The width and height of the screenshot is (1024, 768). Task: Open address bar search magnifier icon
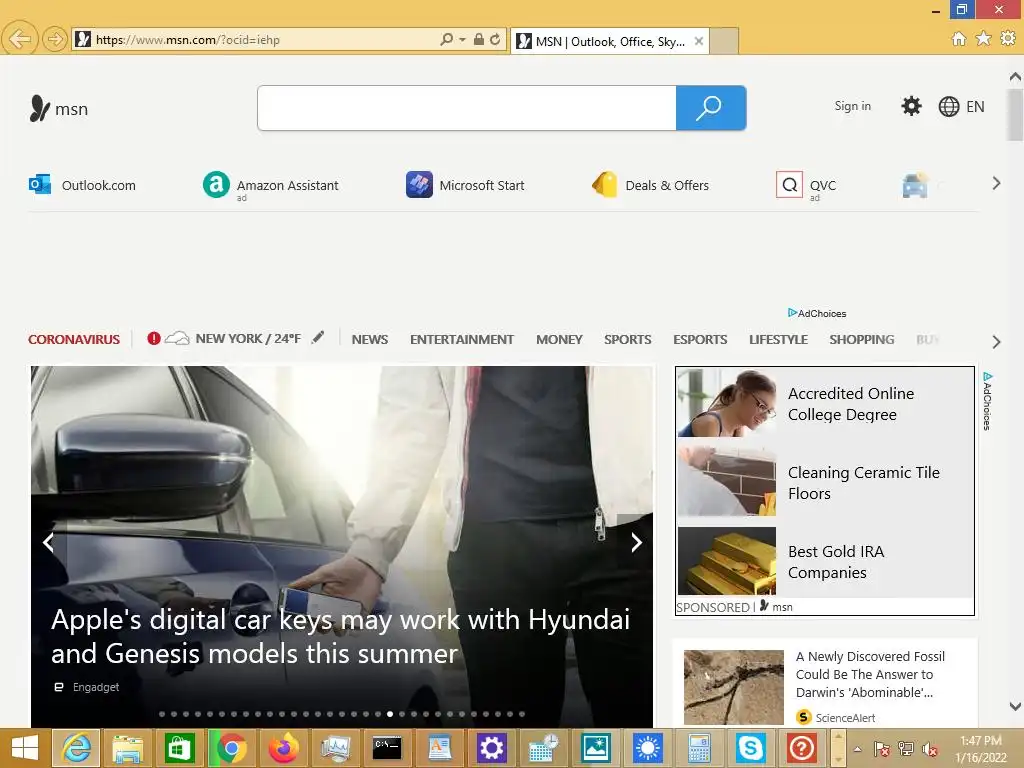point(447,39)
